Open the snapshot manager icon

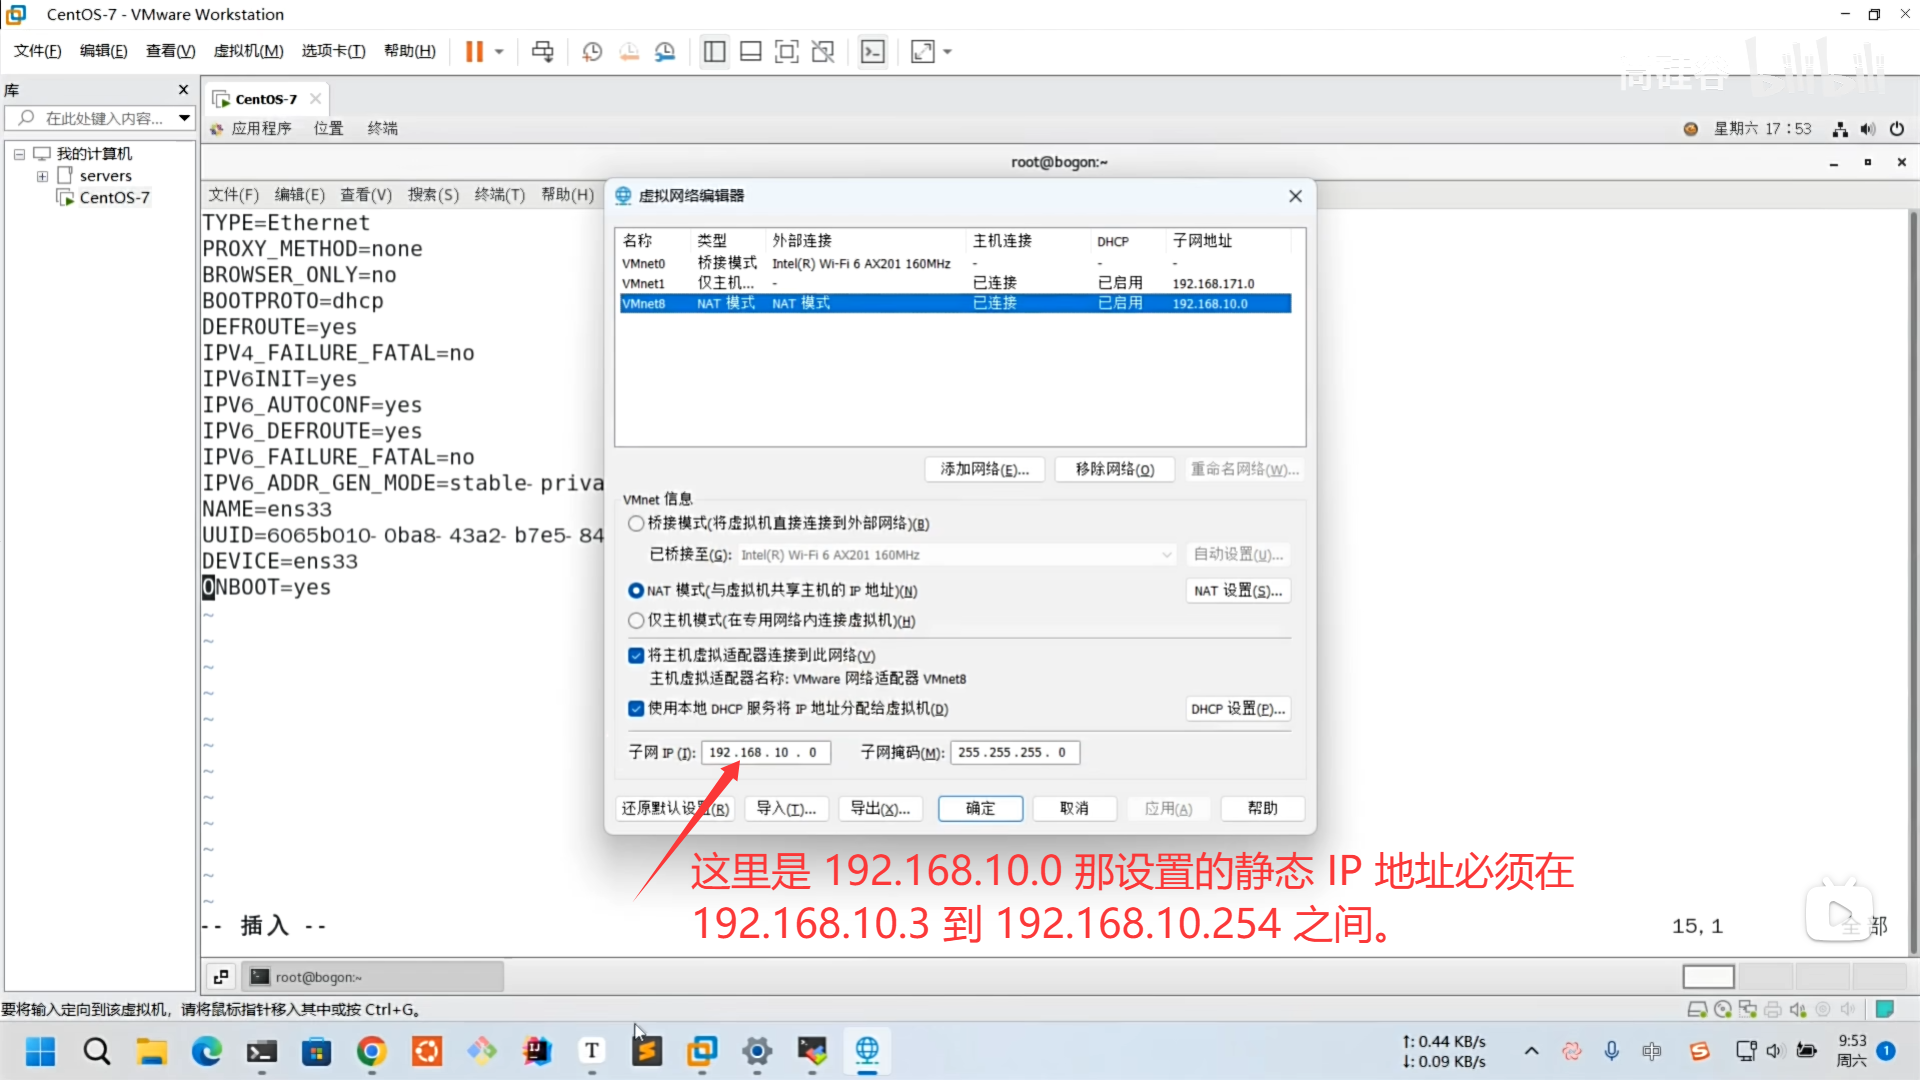[x=665, y=52]
